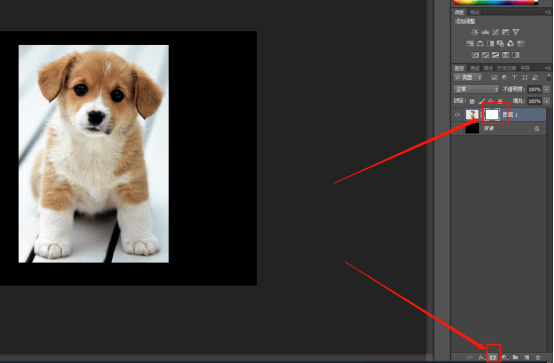This screenshot has width=554, height=363.
Task: Add a Levels adjustment icon
Action: coord(485,32)
